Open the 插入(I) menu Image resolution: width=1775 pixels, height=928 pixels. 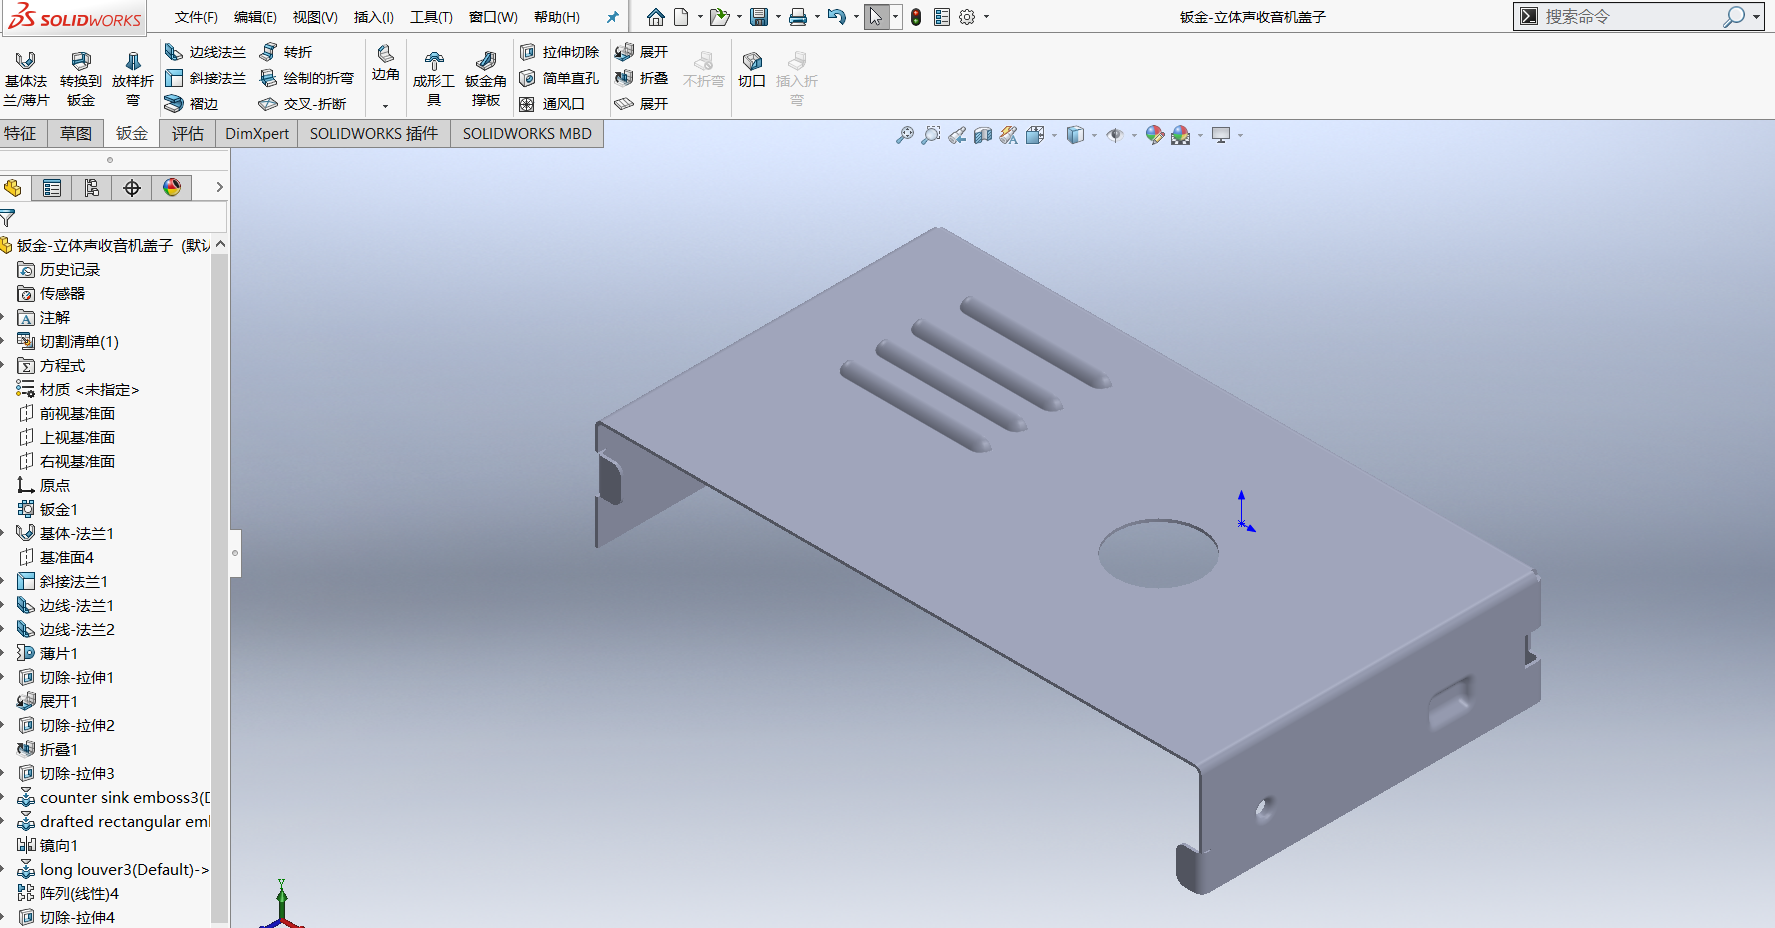[373, 17]
